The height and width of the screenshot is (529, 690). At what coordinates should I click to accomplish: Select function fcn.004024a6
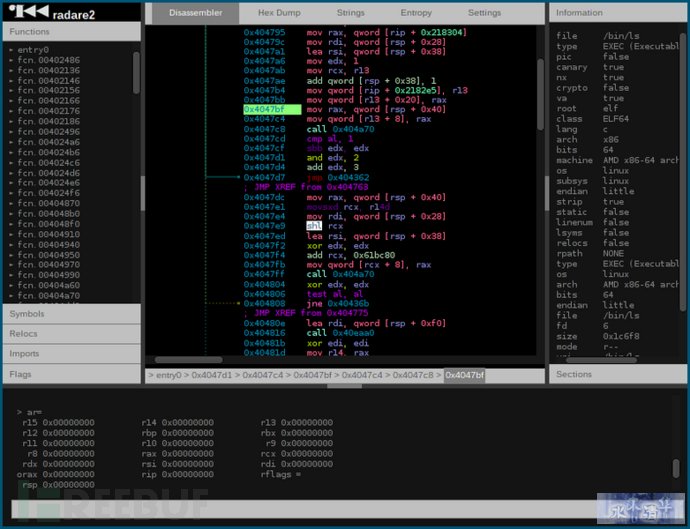click(x=48, y=142)
